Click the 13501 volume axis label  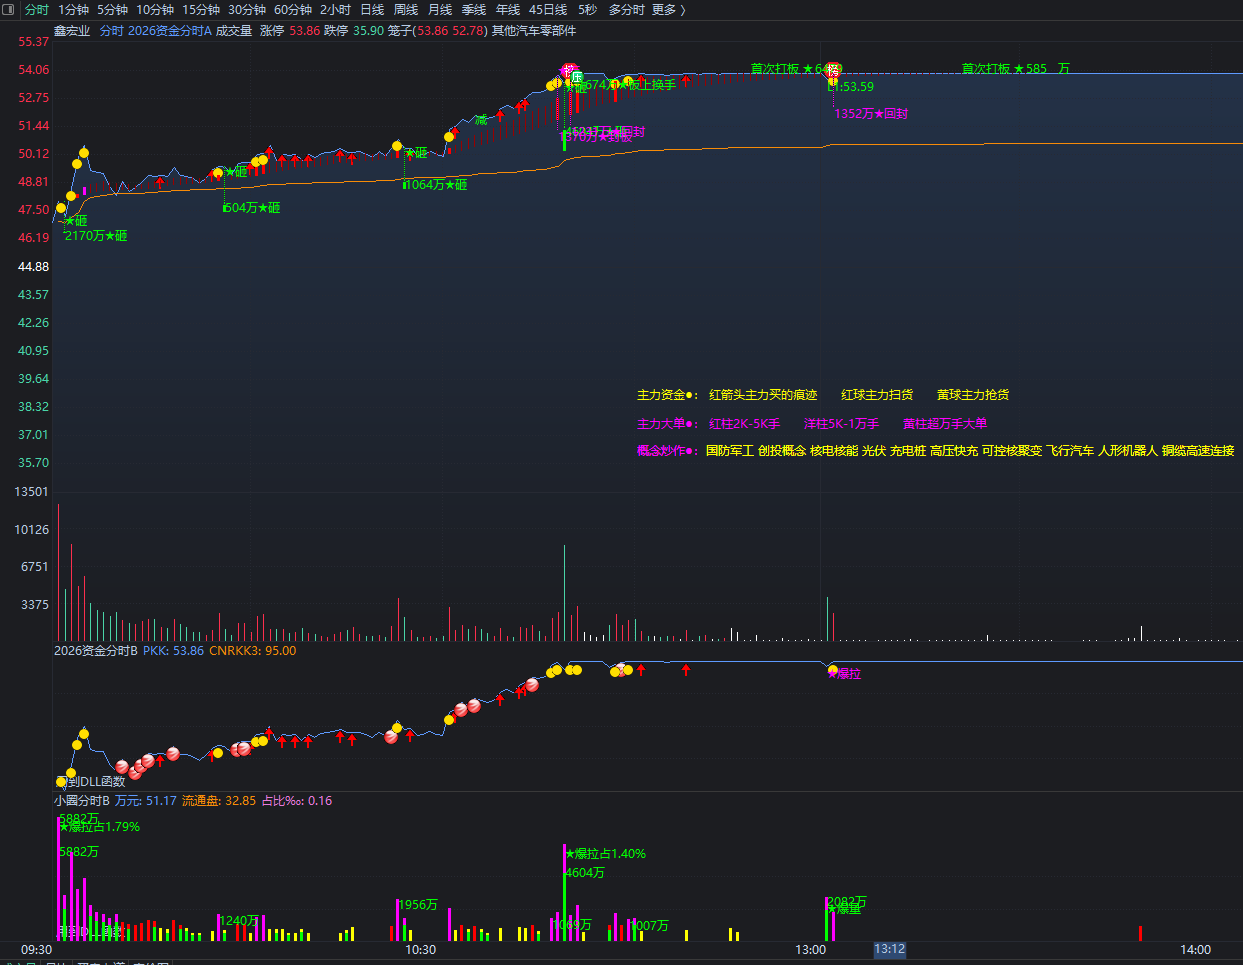pos(31,492)
